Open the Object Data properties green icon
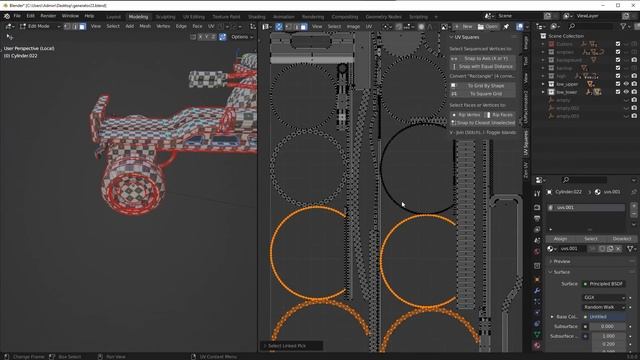The image size is (640, 360). point(537,334)
